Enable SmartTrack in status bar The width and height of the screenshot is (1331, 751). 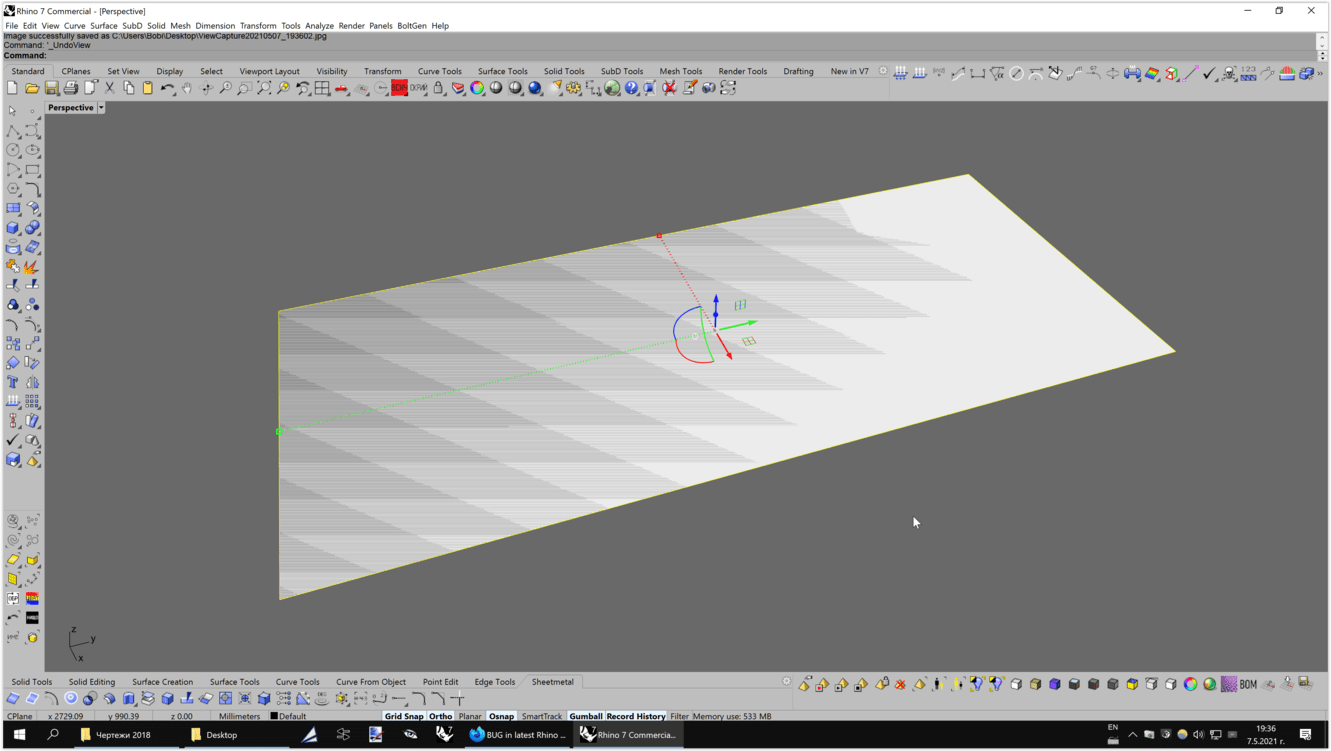541,716
